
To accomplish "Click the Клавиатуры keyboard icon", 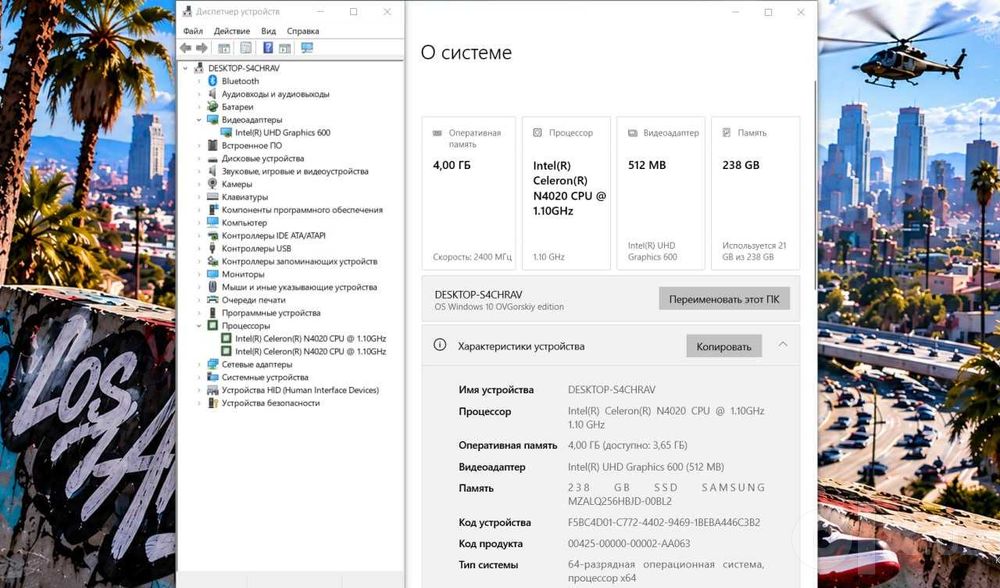I will pyautogui.click(x=213, y=196).
